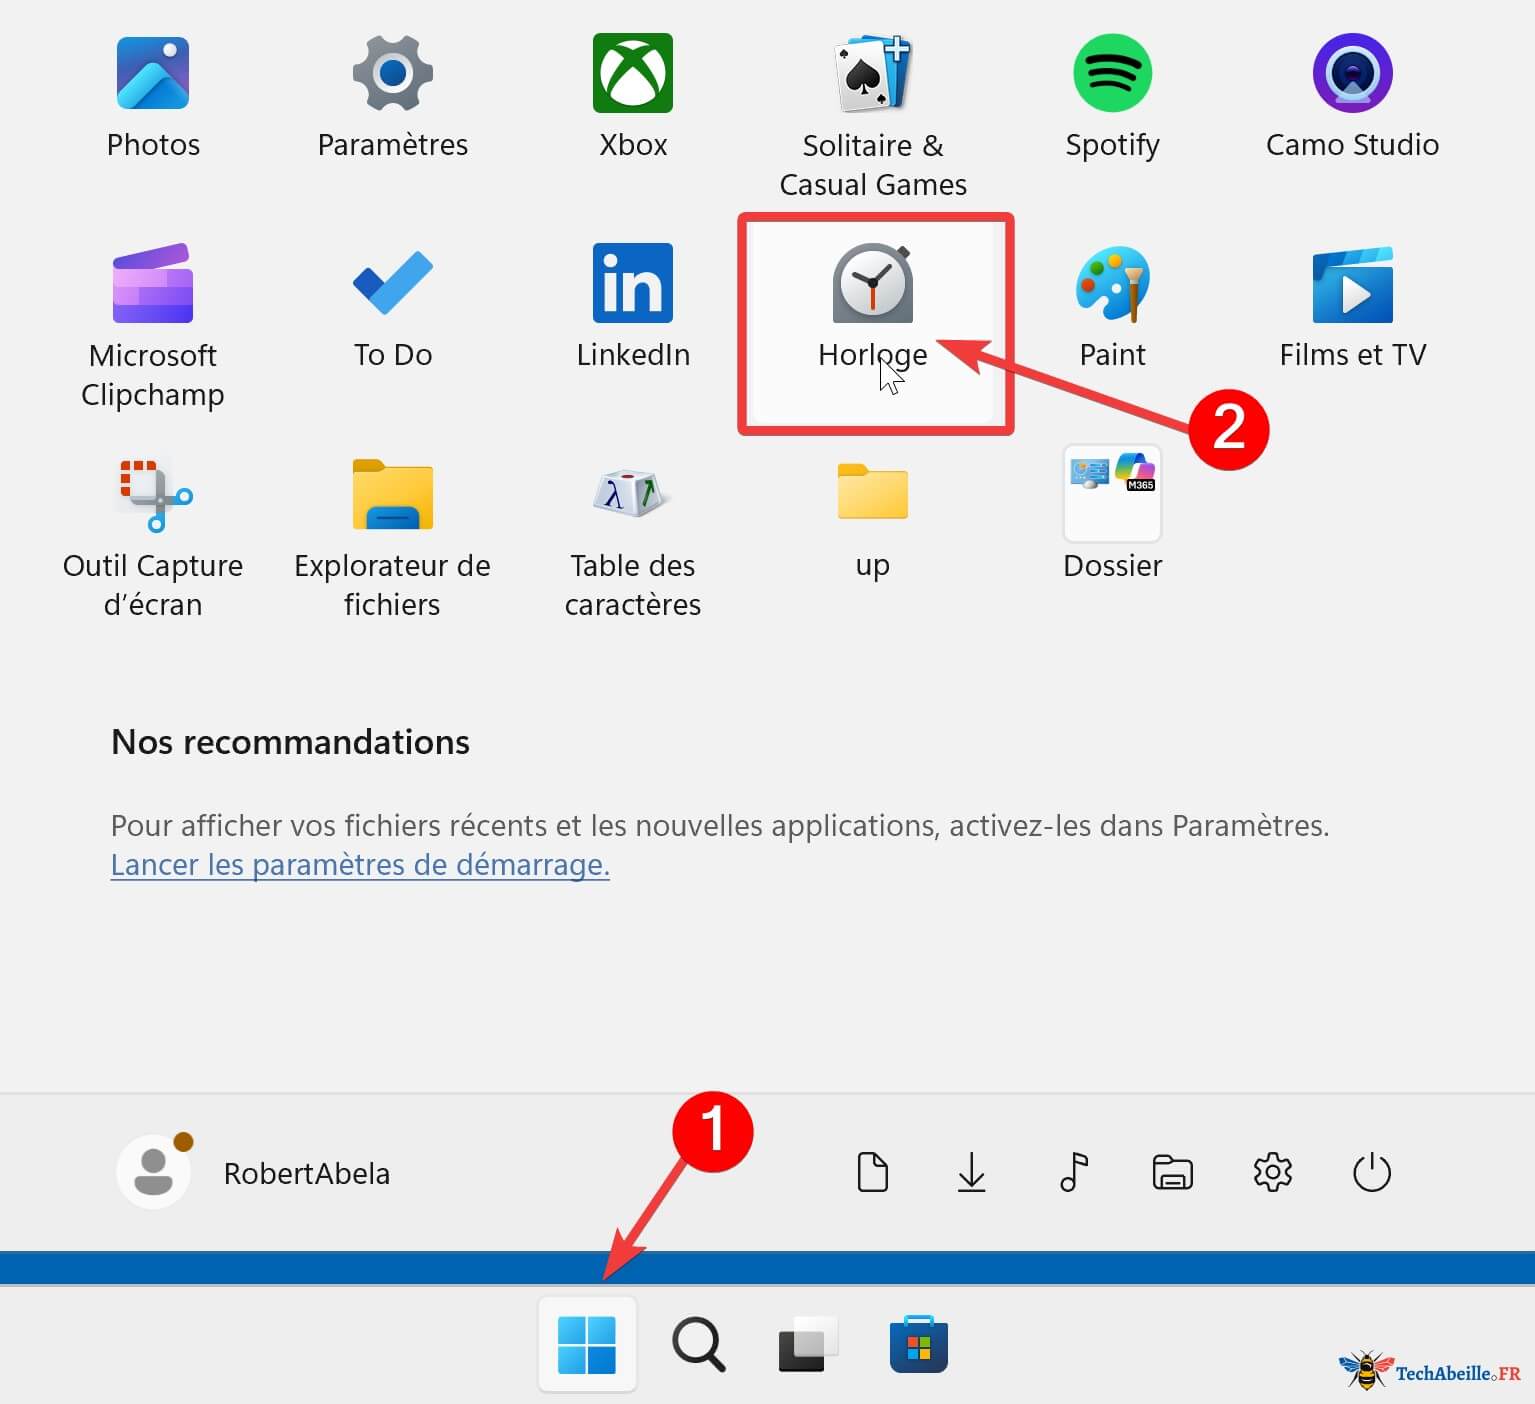This screenshot has width=1535, height=1404.
Task: Open the Photos app
Action: pyautogui.click(x=153, y=98)
